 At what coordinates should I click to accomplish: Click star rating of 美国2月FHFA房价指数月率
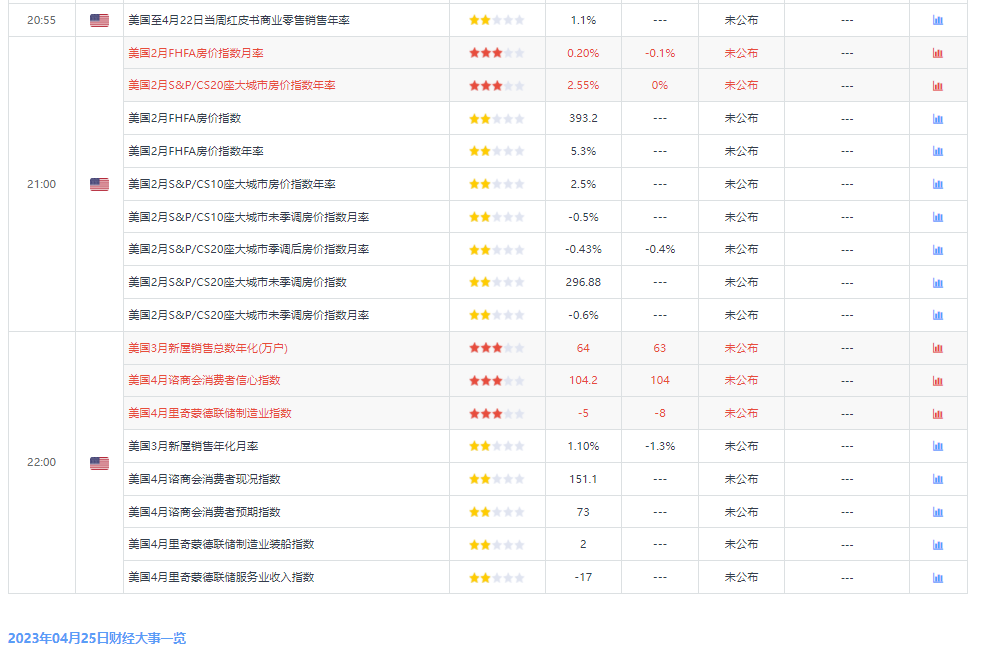496,53
